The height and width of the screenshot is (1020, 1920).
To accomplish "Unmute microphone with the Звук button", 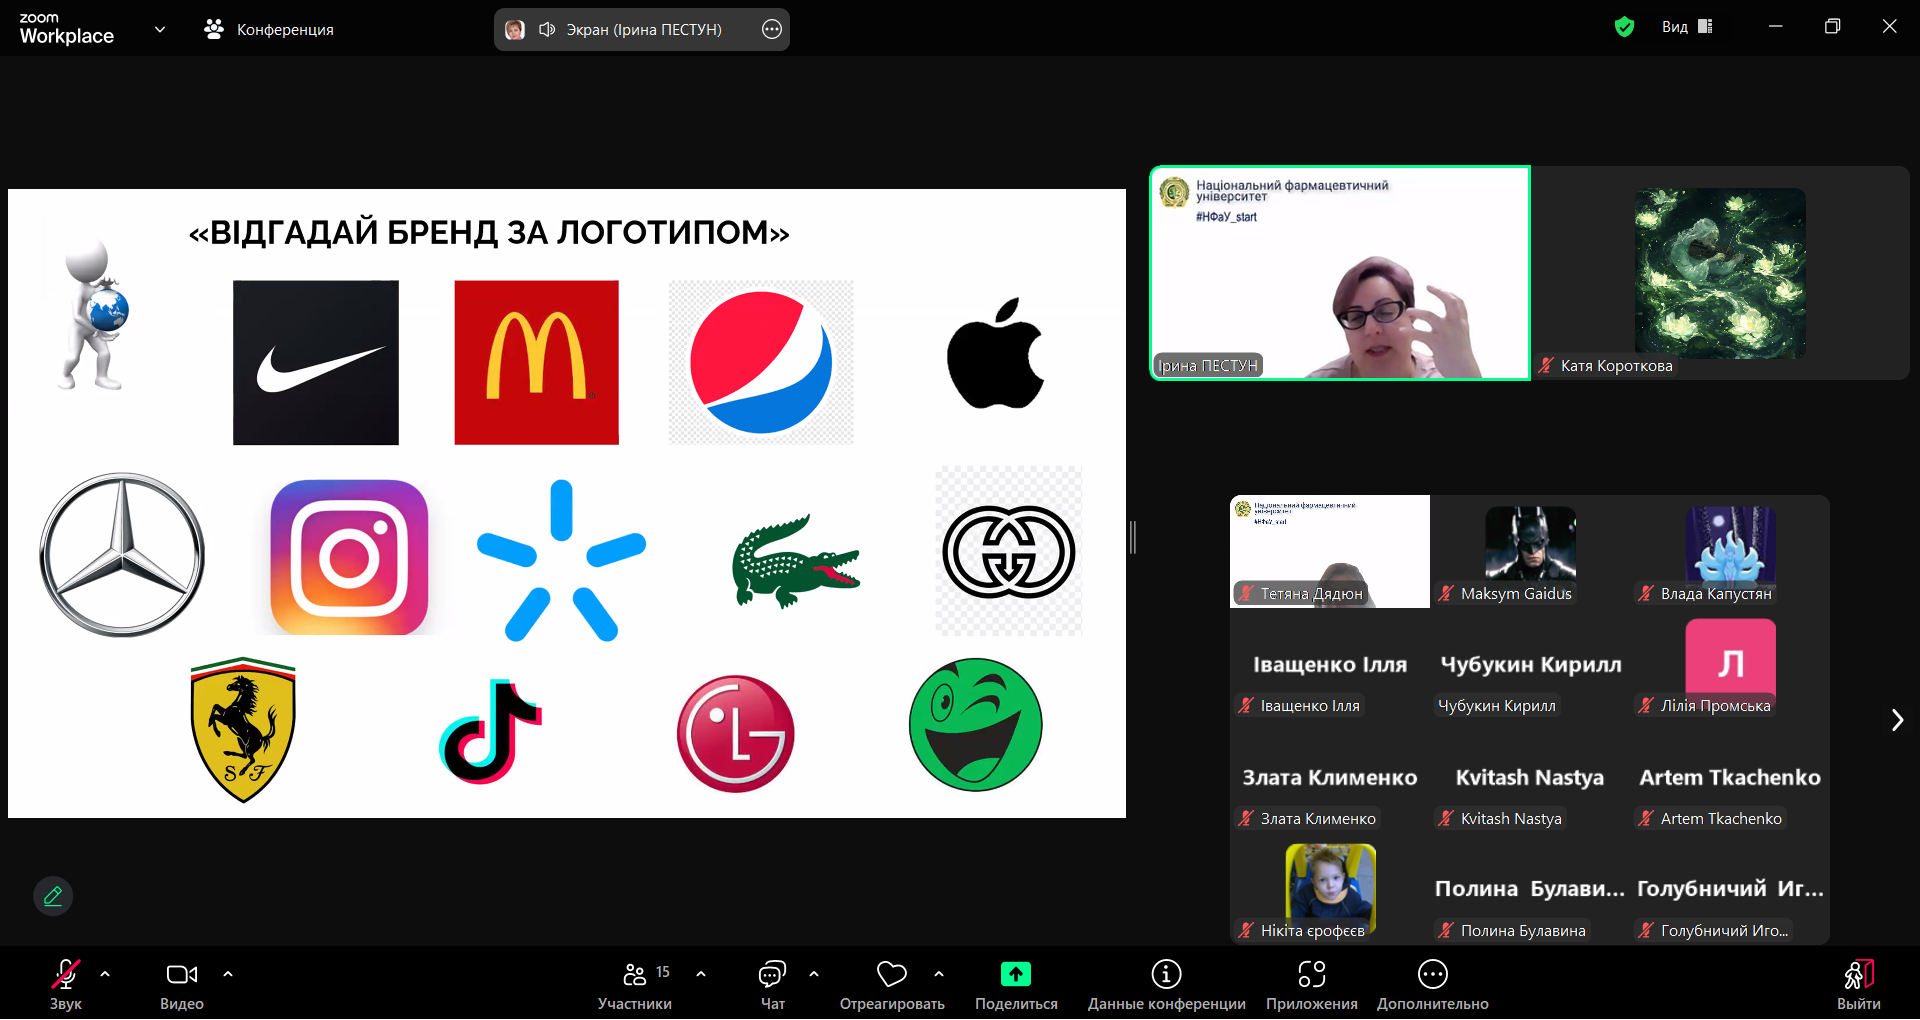I will pos(66,984).
